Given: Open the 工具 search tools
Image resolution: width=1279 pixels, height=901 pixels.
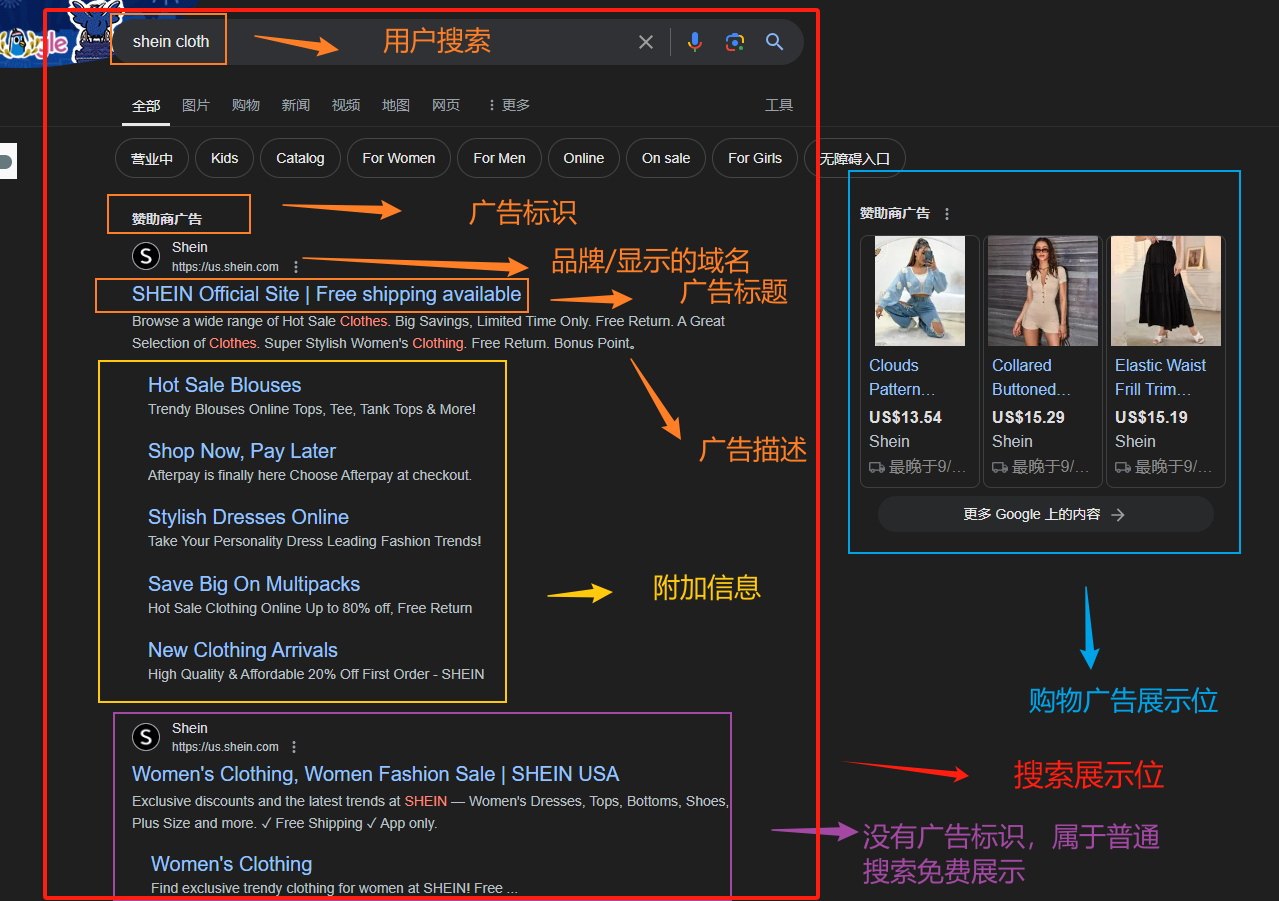Looking at the screenshot, I should tap(779, 105).
